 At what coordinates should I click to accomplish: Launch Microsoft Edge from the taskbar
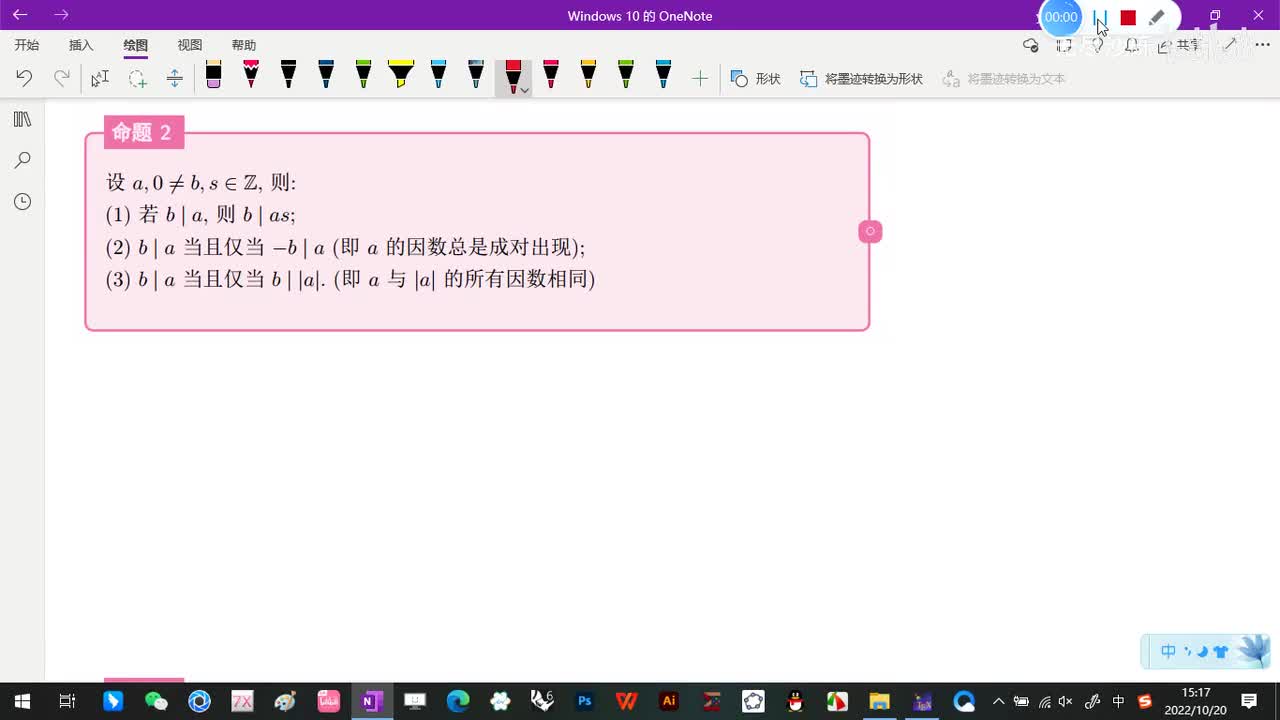(457, 701)
